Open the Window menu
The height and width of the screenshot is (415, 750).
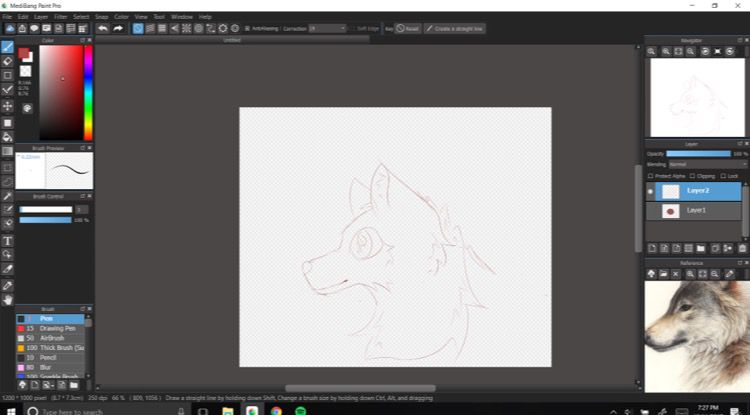tap(181, 17)
